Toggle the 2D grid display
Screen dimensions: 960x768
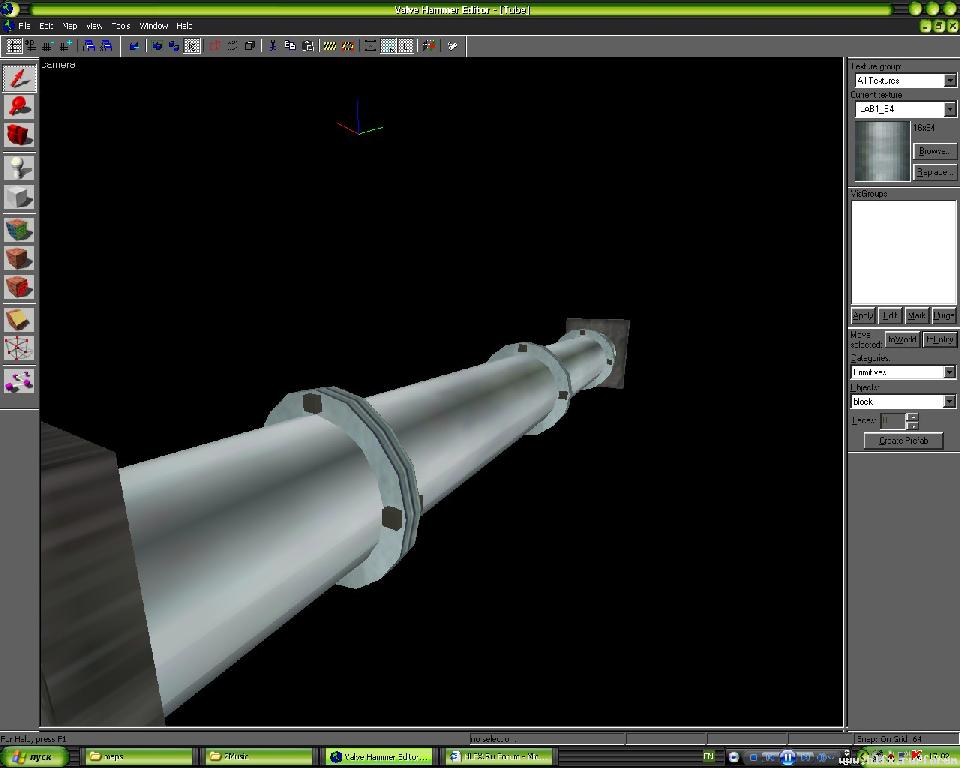pyautogui.click(x=15, y=46)
